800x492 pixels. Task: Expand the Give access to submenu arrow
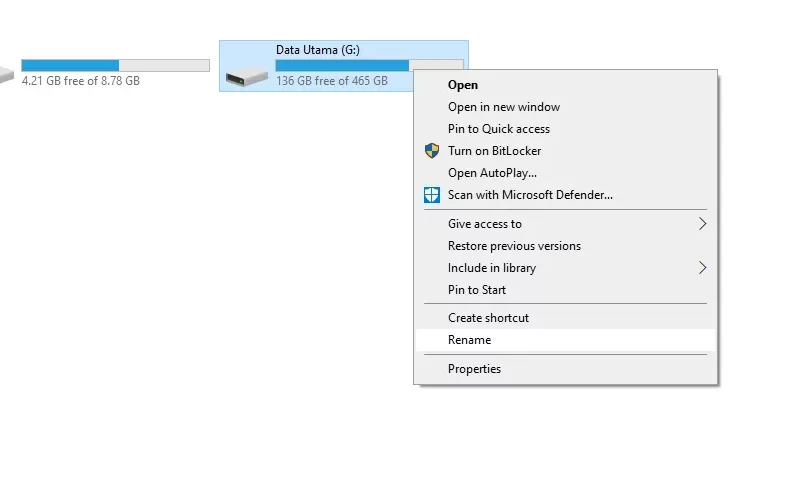pyautogui.click(x=703, y=224)
